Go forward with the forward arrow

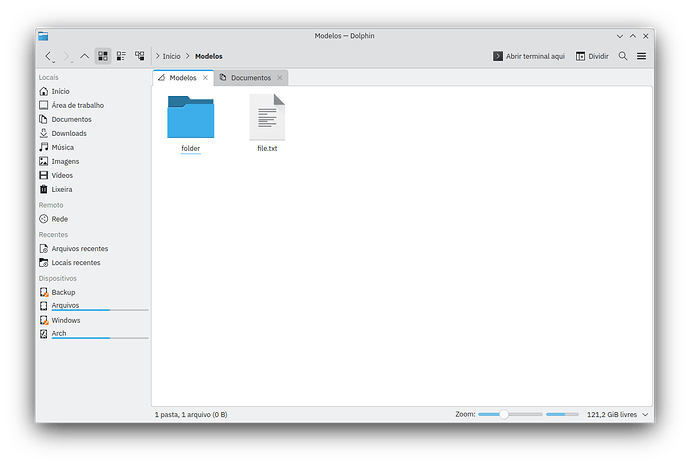pyautogui.click(x=66, y=56)
